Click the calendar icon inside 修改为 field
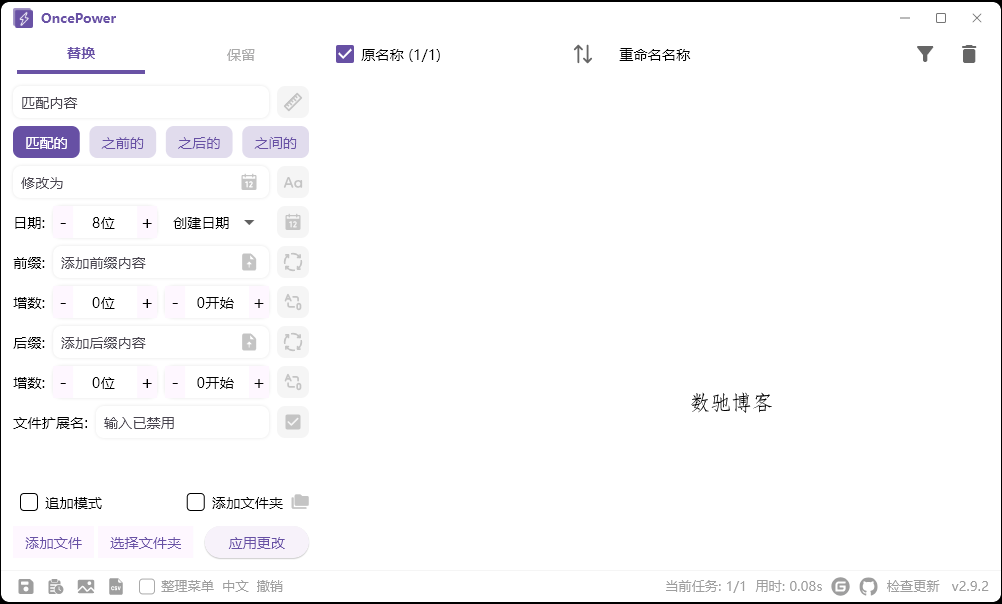 pos(249,183)
